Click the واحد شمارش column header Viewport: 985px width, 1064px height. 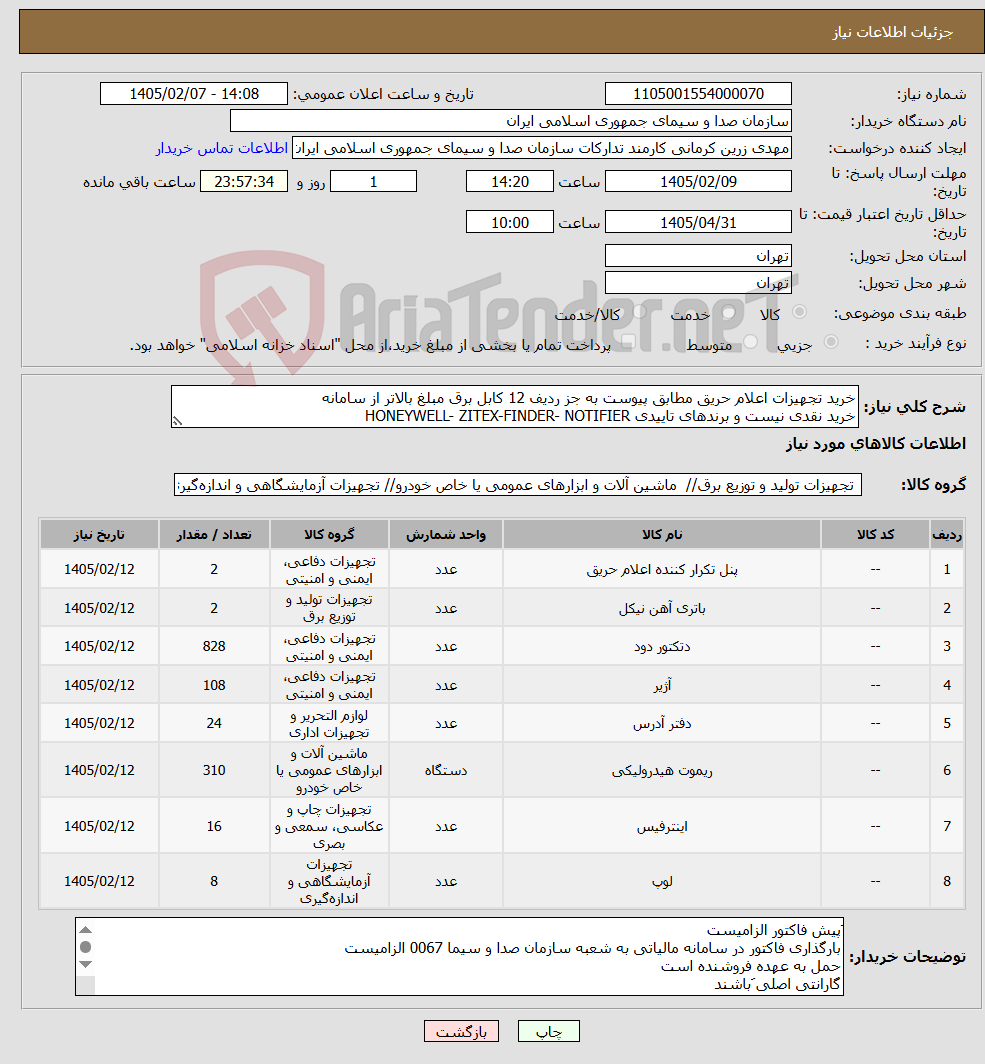(x=446, y=535)
